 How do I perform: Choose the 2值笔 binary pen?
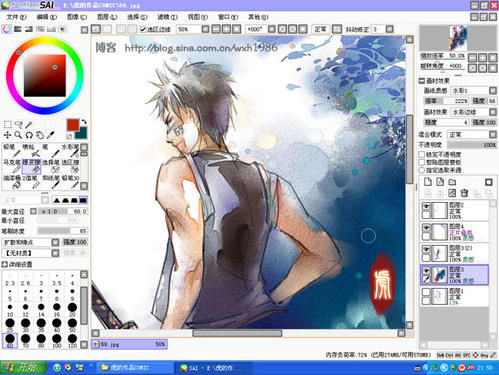tap(31, 182)
